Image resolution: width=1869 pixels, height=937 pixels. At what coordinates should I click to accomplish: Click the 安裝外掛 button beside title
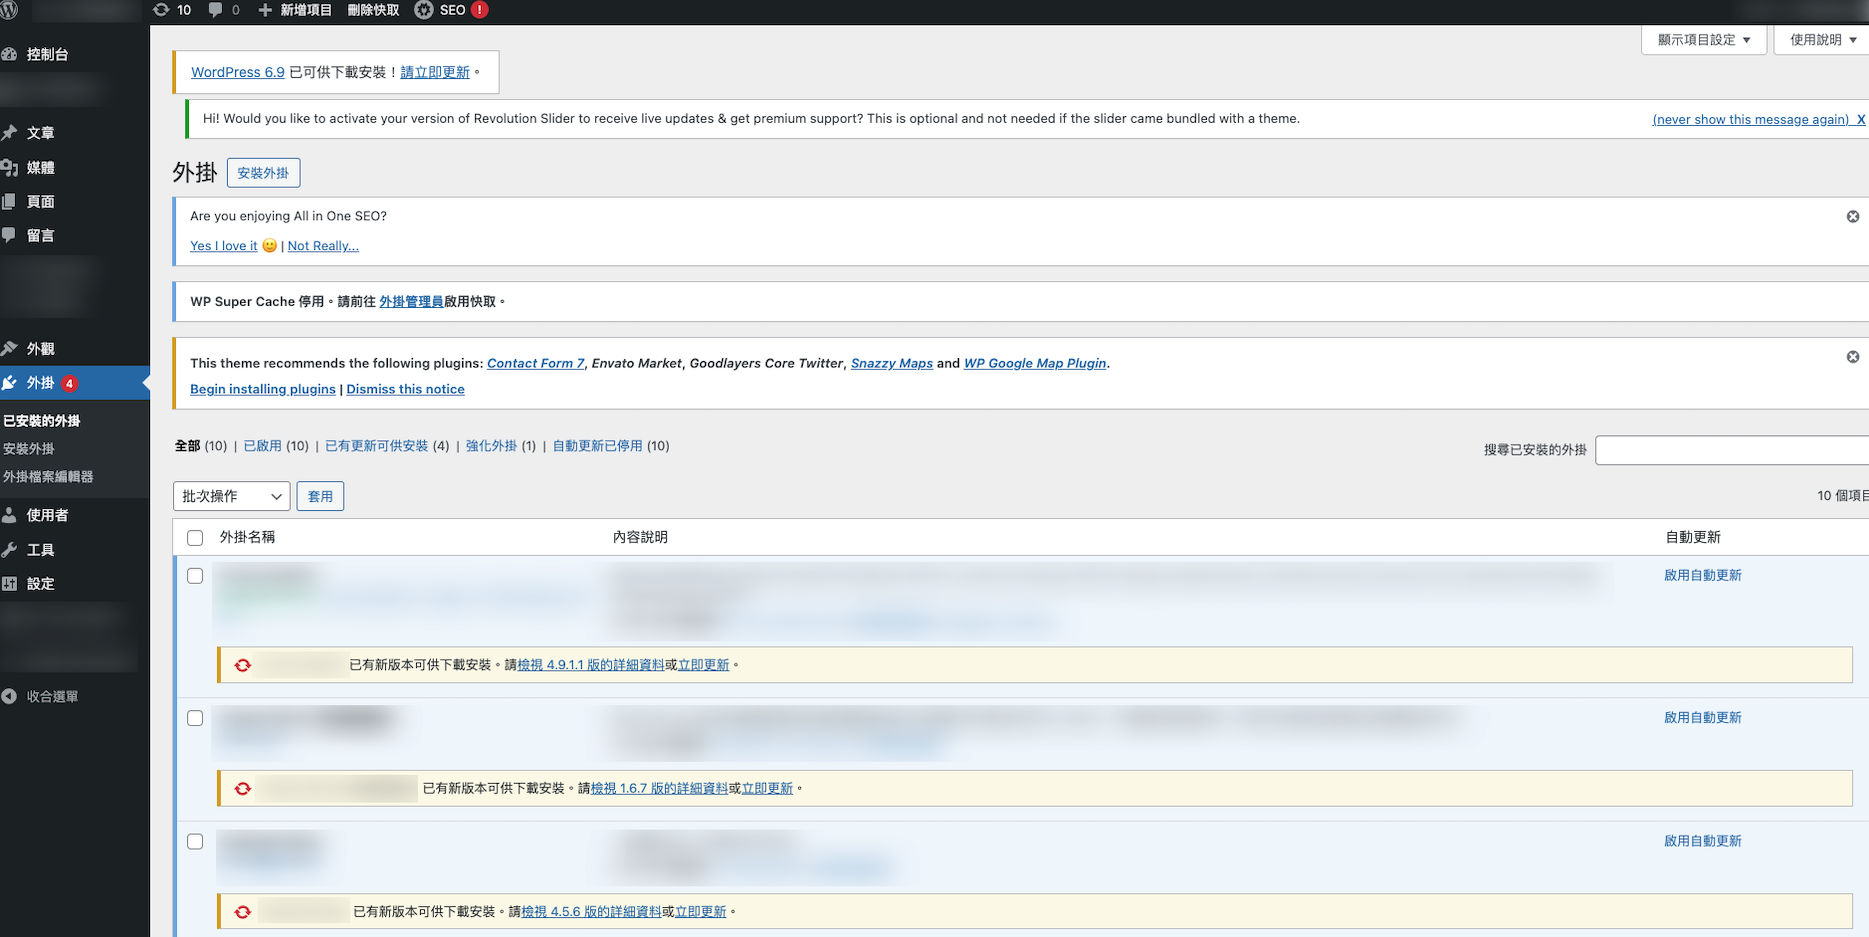[263, 173]
